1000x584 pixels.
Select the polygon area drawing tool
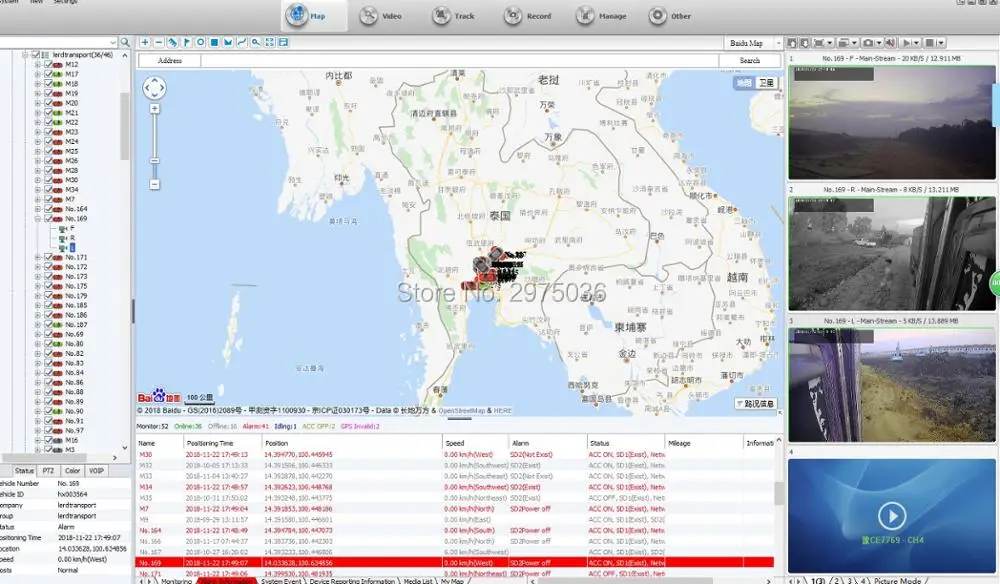click(x=228, y=42)
